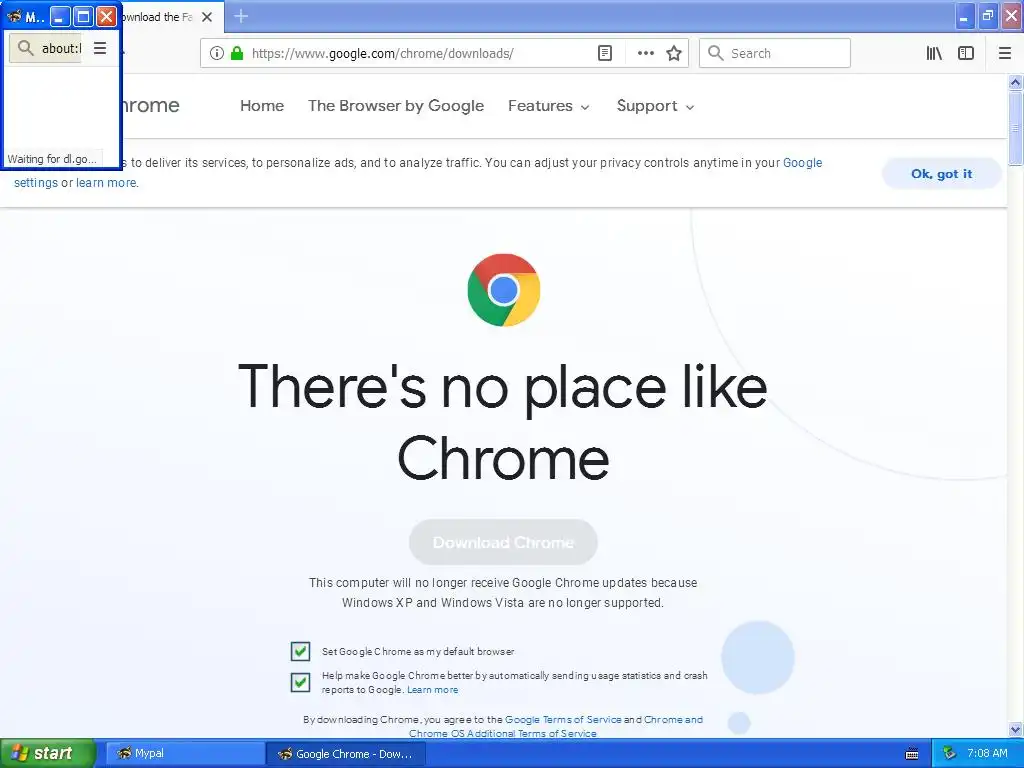The image size is (1024, 768).
Task: Toggle sending usage statistics checkbox
Action: pyautogui.click(x=300, y=682)
